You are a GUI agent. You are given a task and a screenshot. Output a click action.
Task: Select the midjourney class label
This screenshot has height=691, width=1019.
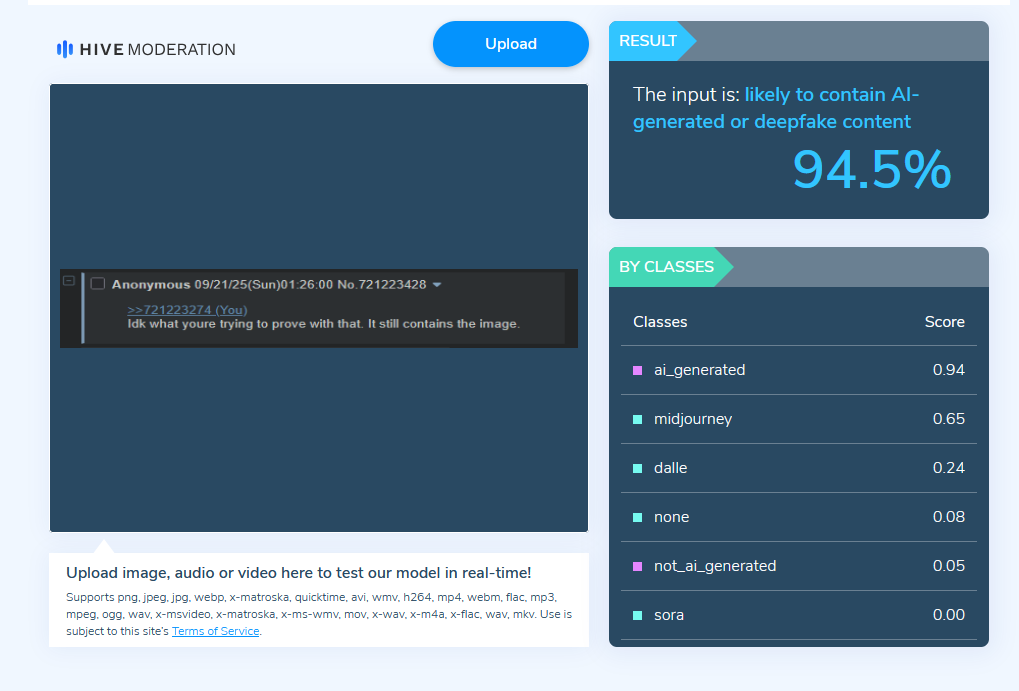[693, 419]
